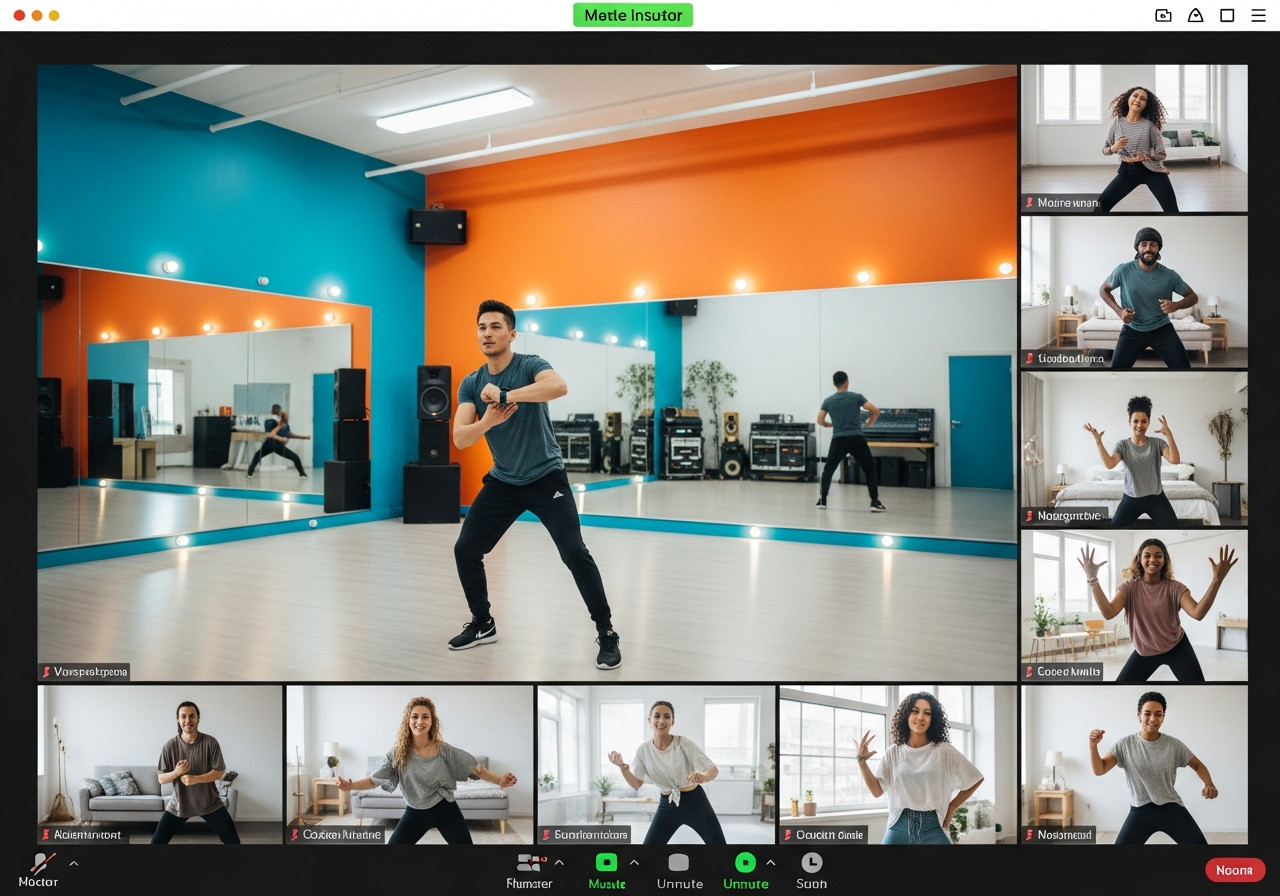Expand the chevron beside the muted microphone
This screenshot has width=1280, height=896.
pos(73,863)
